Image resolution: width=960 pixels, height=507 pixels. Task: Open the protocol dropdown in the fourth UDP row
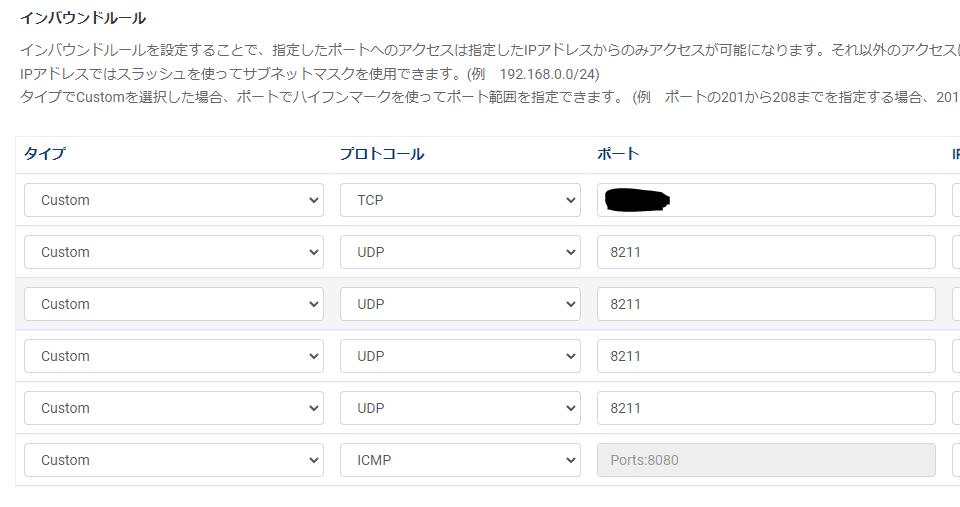click(x=460, y=408)
